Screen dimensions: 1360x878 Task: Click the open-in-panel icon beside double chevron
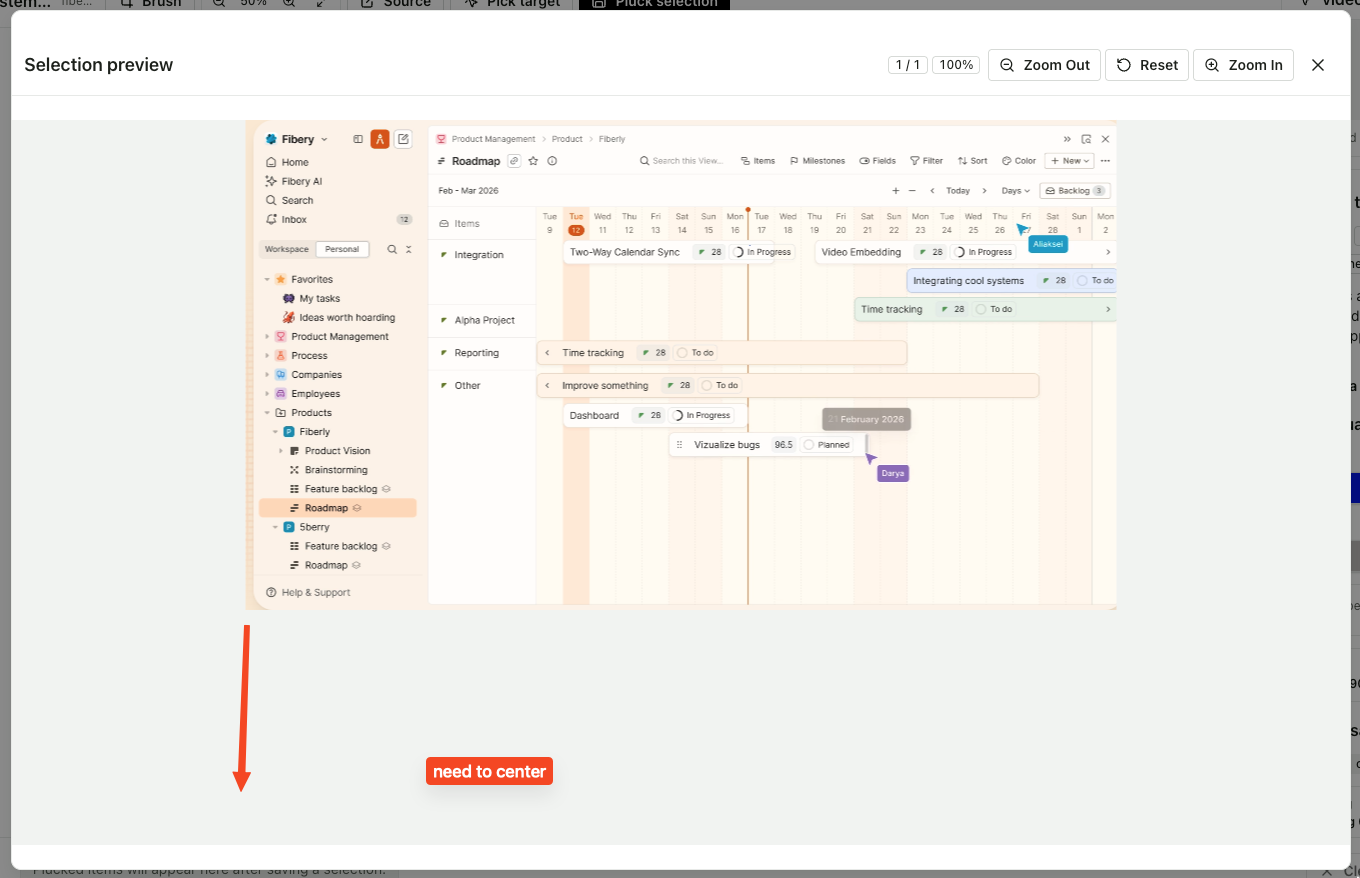coord(1086,139)
